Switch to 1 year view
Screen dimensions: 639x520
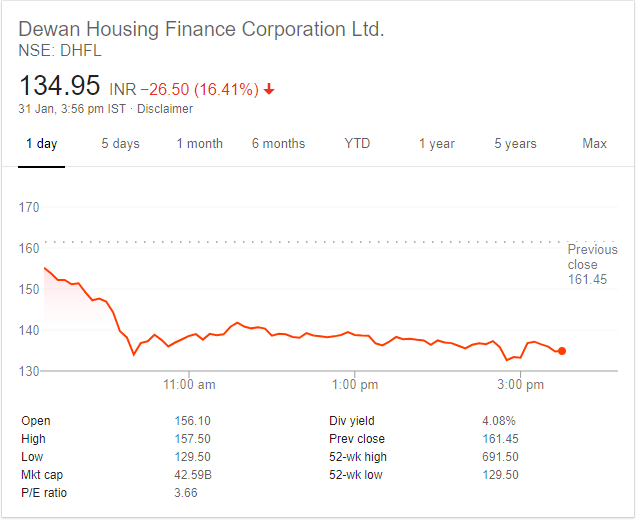point(436,144)
